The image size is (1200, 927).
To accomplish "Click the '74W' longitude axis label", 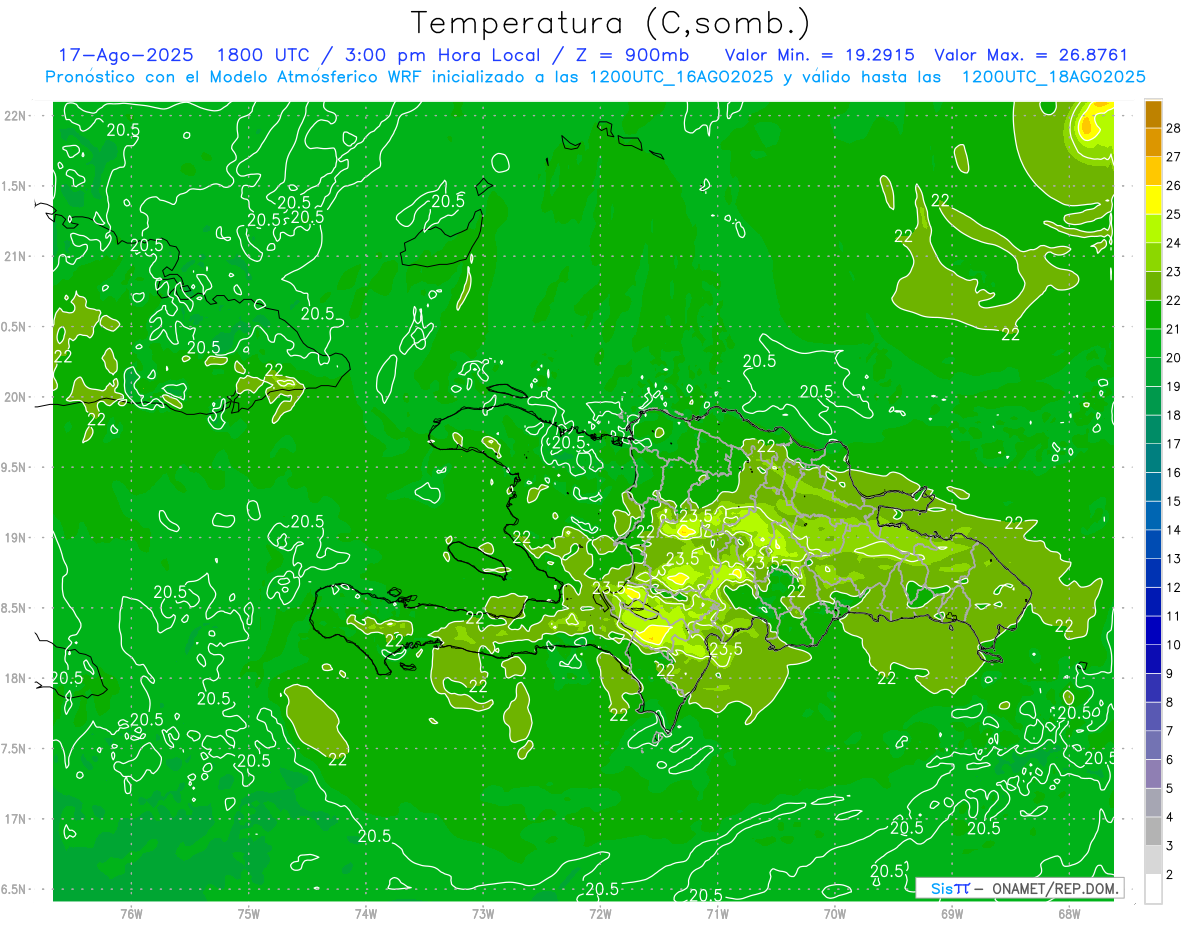I will 366,914.
